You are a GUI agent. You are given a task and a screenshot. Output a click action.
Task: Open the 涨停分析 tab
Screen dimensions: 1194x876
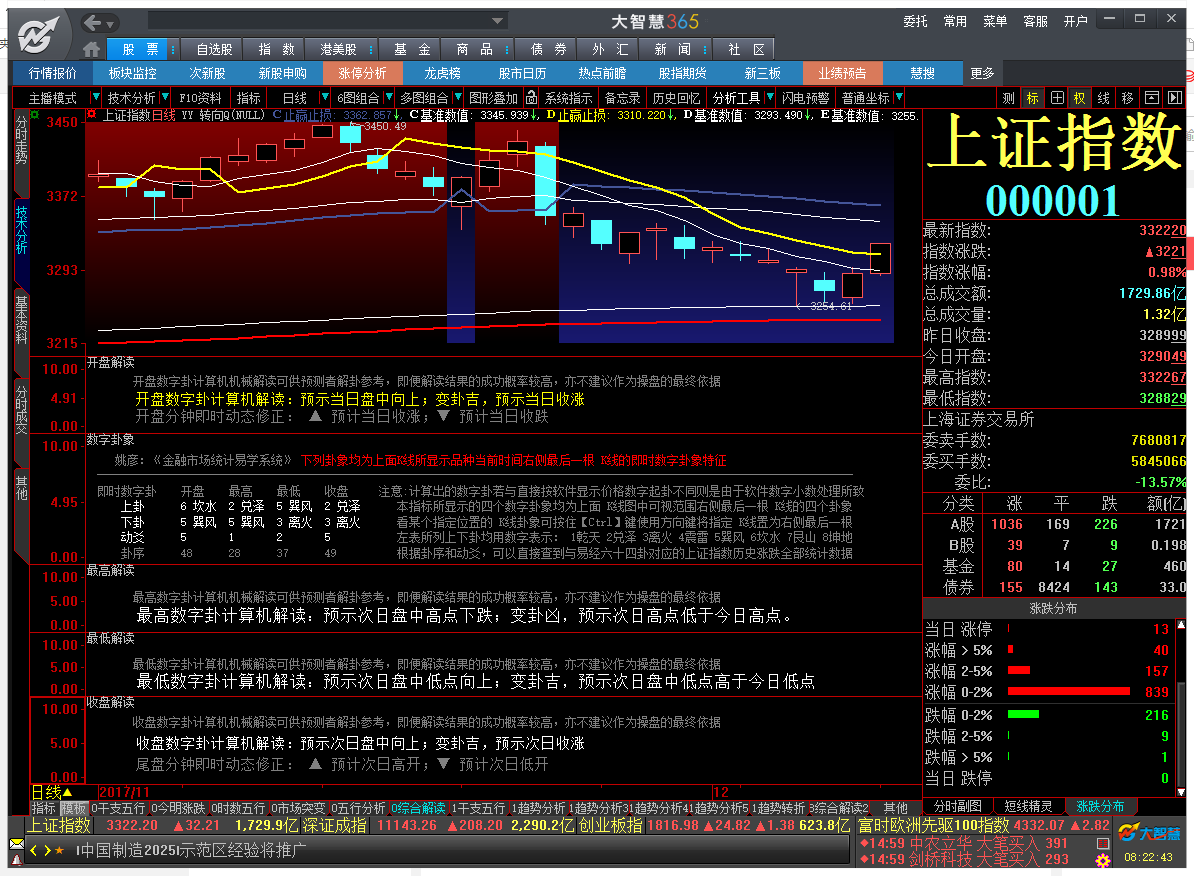362,73
